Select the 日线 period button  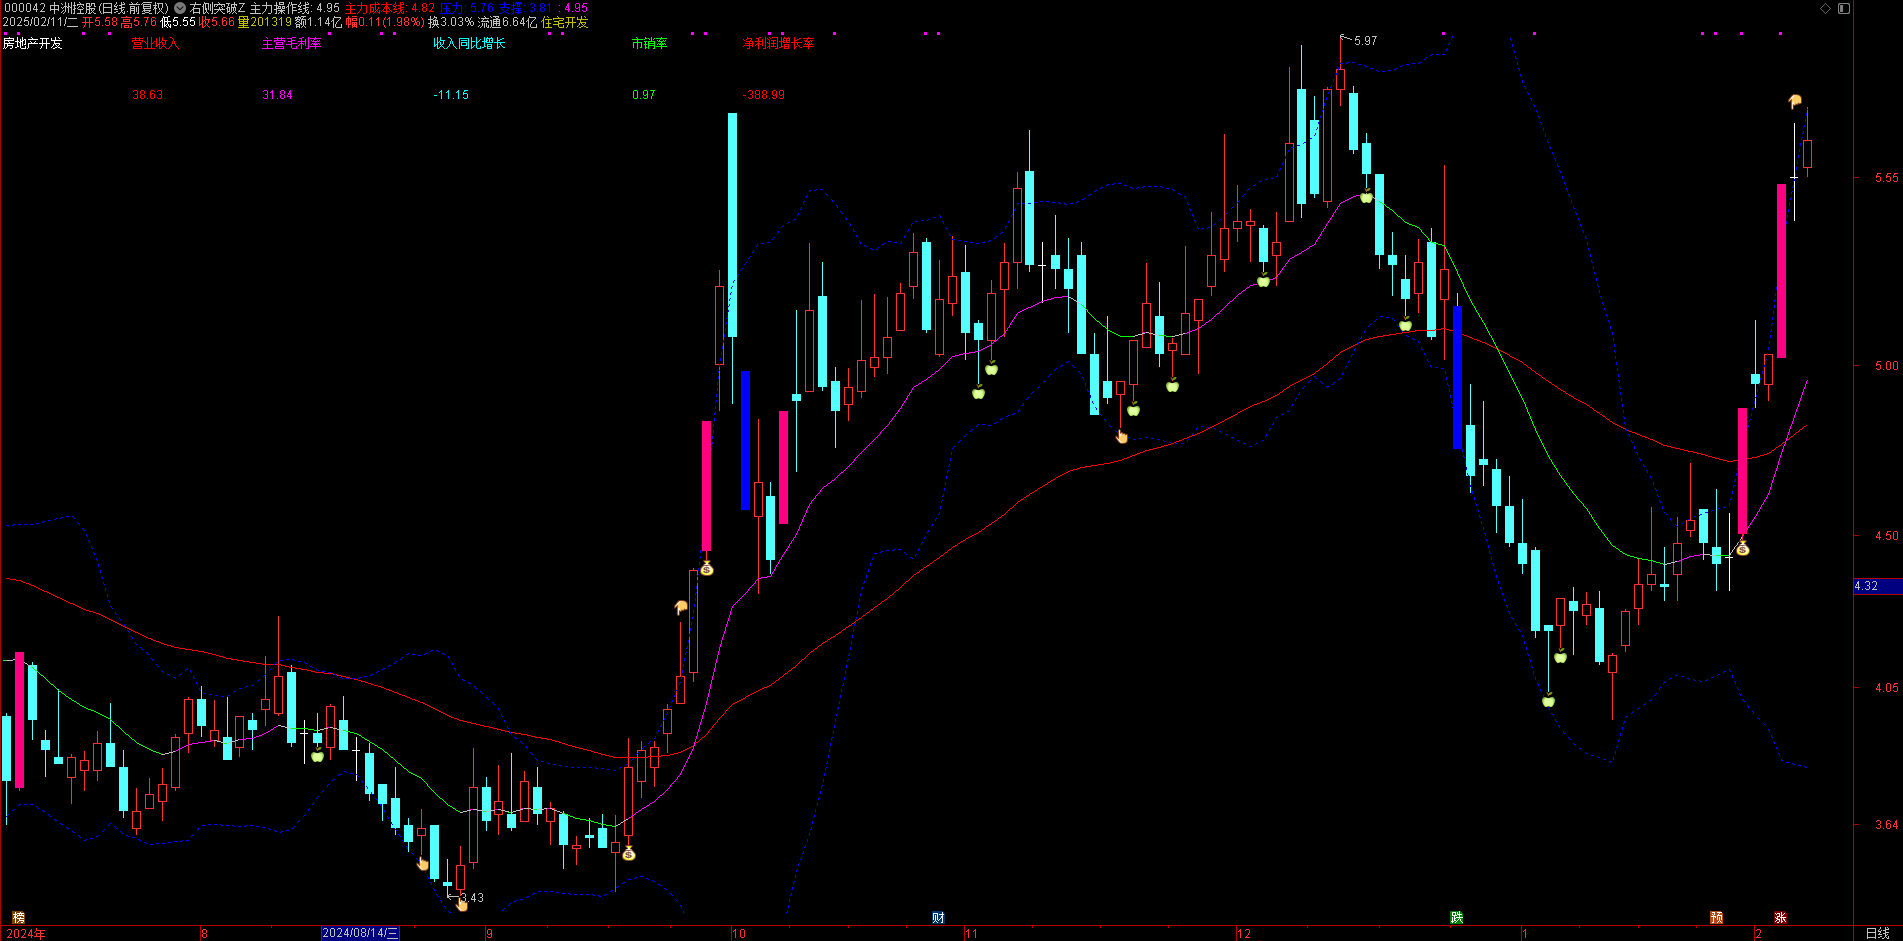[1877, 933]
